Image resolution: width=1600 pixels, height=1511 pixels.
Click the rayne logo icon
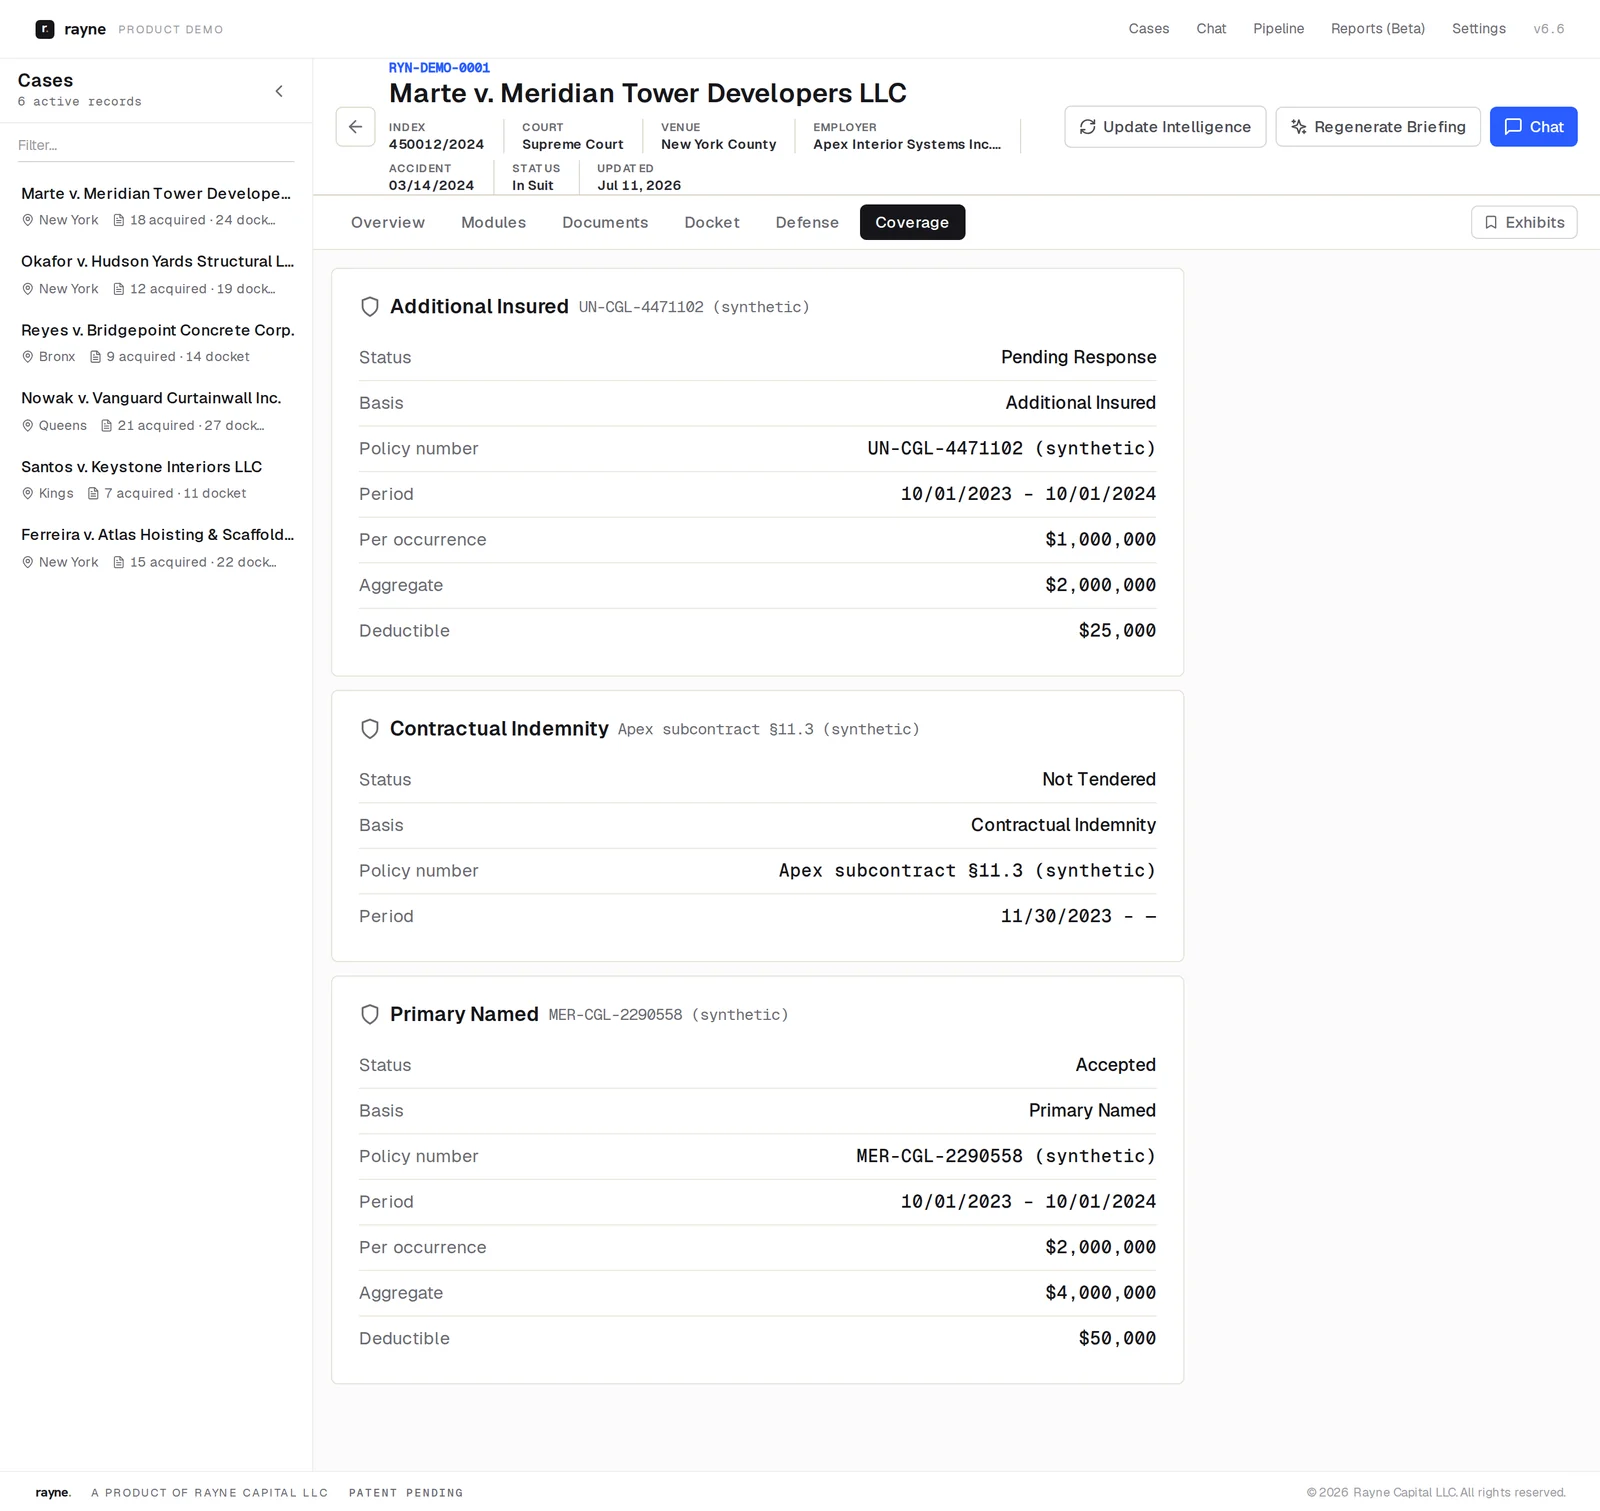[x=45, y=29]
